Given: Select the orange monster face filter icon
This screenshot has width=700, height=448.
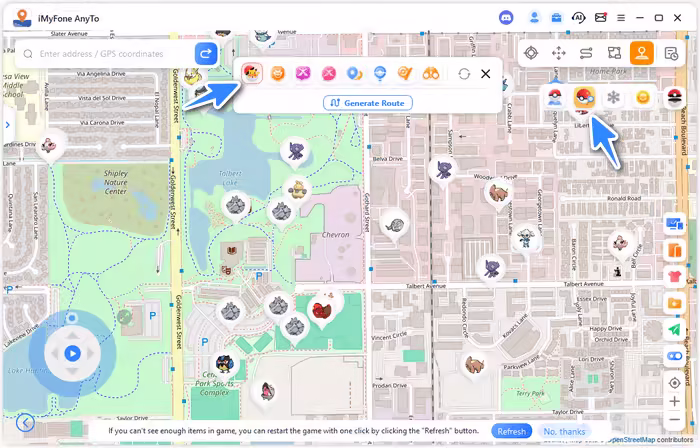Looking at the screenshot, I should (x=278, y=74).
